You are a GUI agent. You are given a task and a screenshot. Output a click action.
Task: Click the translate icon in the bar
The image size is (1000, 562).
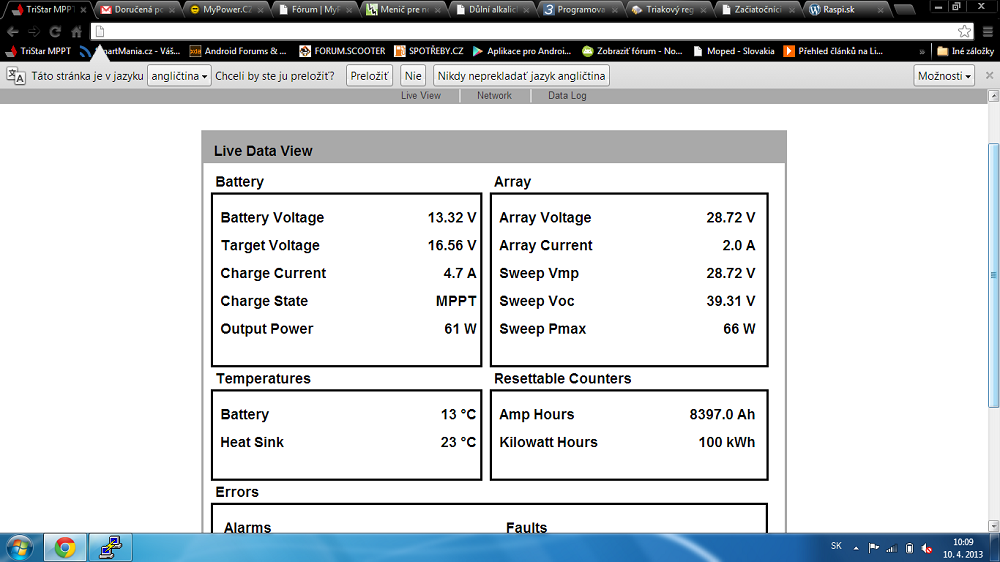point(16,76)
